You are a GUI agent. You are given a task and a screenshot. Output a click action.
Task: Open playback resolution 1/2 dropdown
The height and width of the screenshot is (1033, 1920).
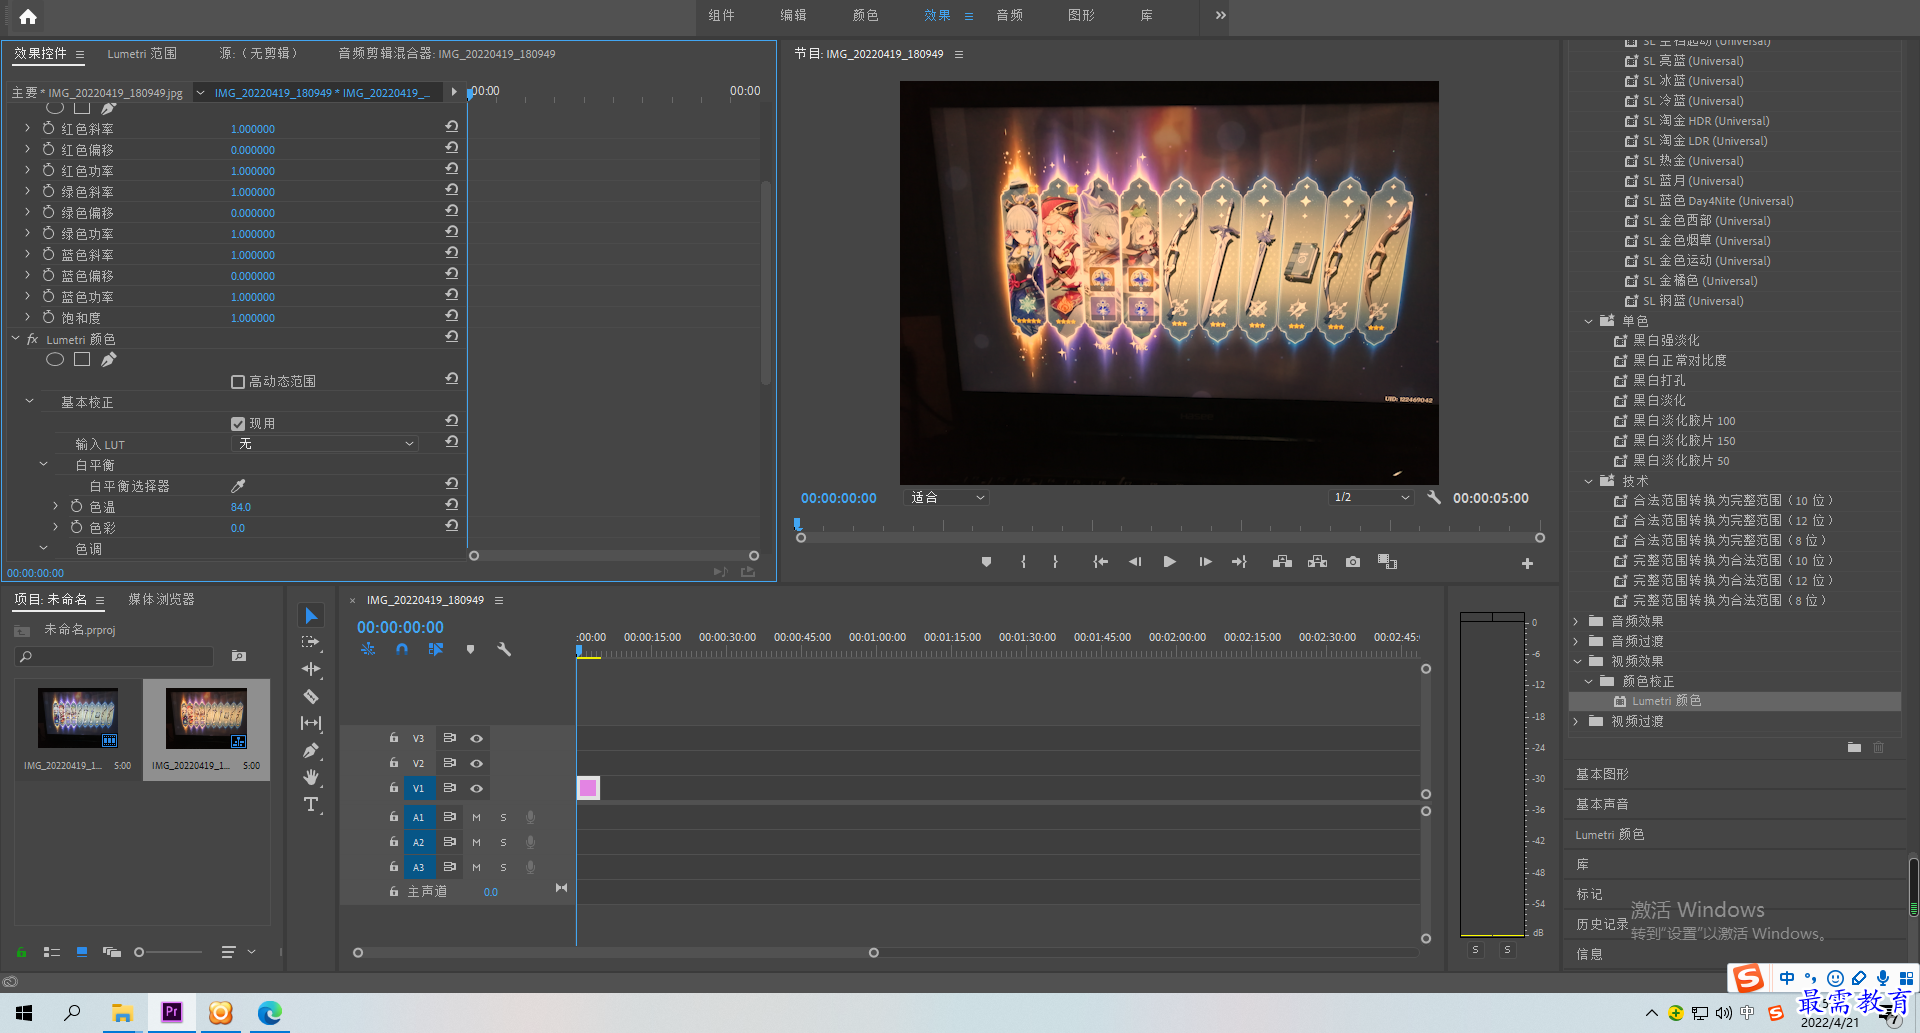coord(1370,497)
